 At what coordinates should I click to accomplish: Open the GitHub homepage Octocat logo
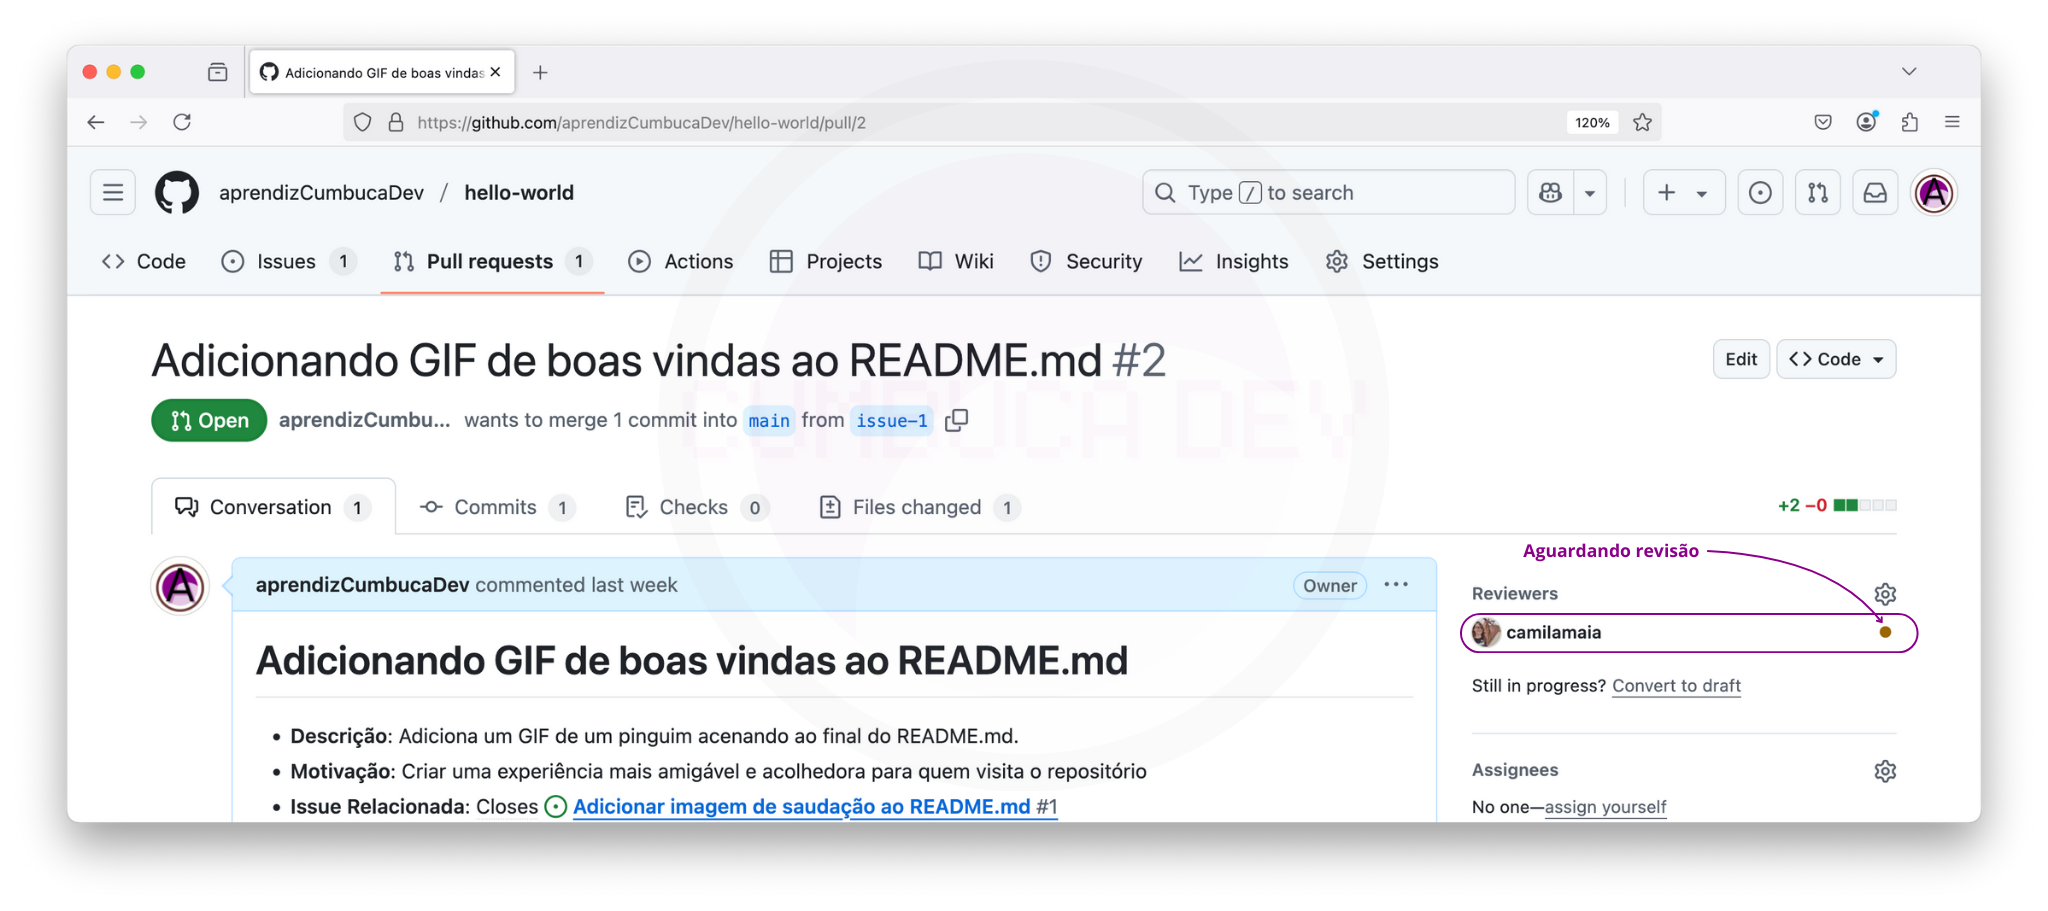177,193
